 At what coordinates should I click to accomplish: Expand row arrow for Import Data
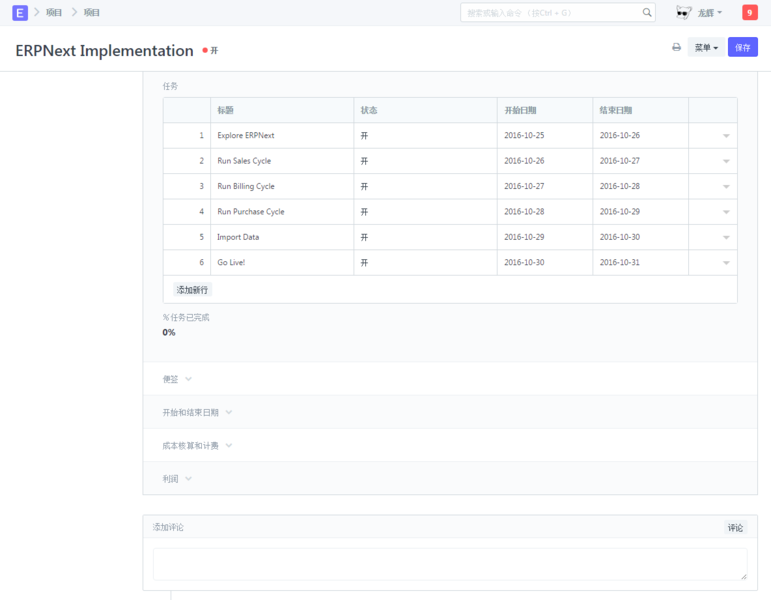pos(726,238)
